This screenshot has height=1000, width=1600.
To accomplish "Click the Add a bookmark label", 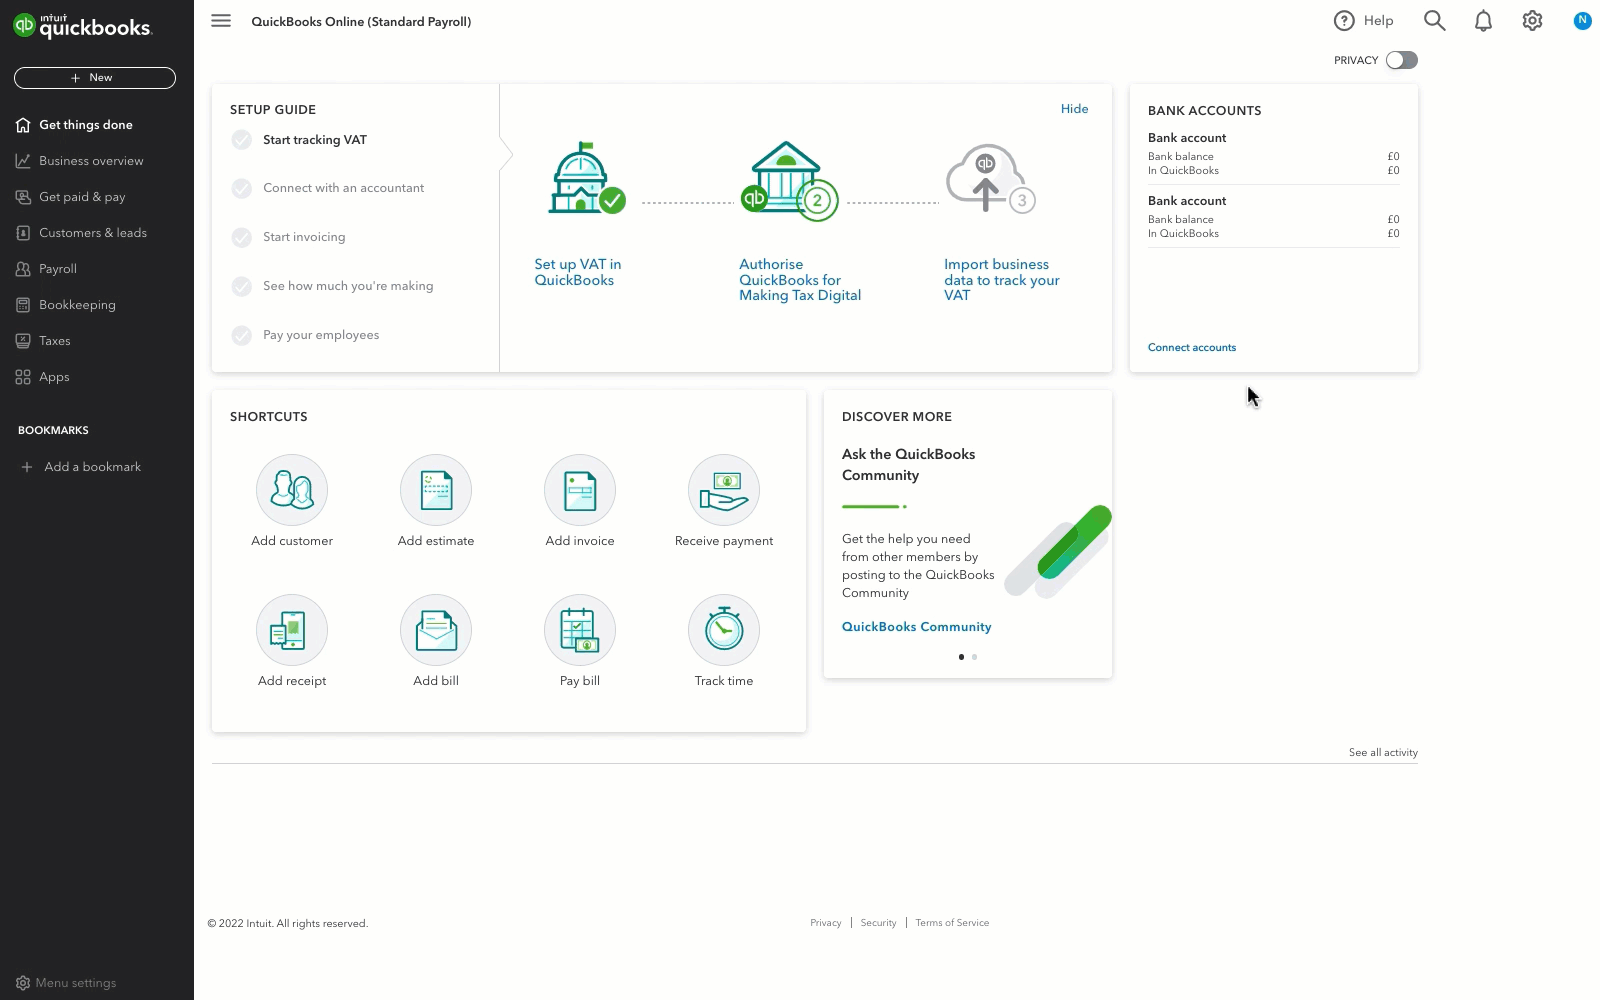I will (x=92, y=467).
